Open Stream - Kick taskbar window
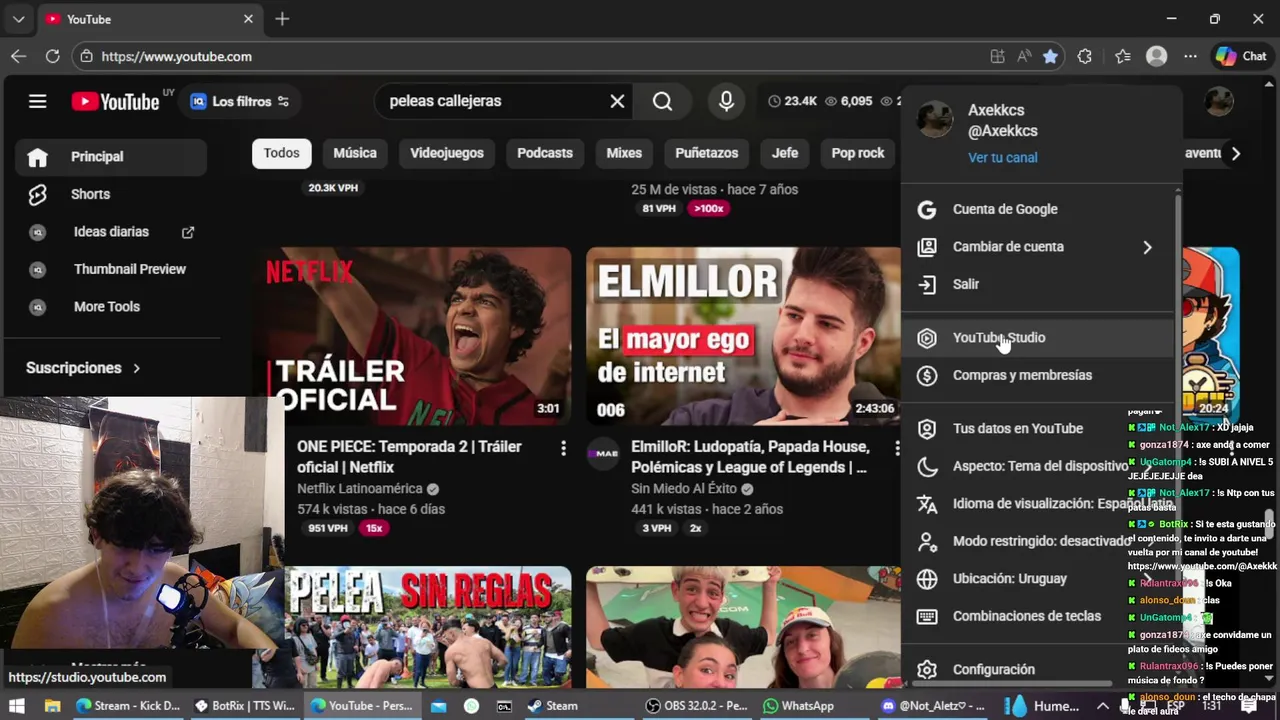 point(128,706)
